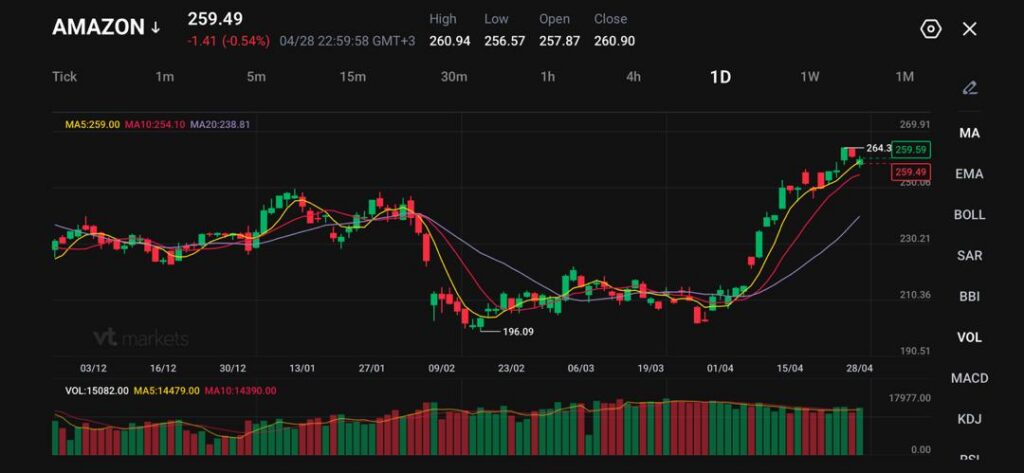Select the 5m timeframe

(x=256, y=77)
